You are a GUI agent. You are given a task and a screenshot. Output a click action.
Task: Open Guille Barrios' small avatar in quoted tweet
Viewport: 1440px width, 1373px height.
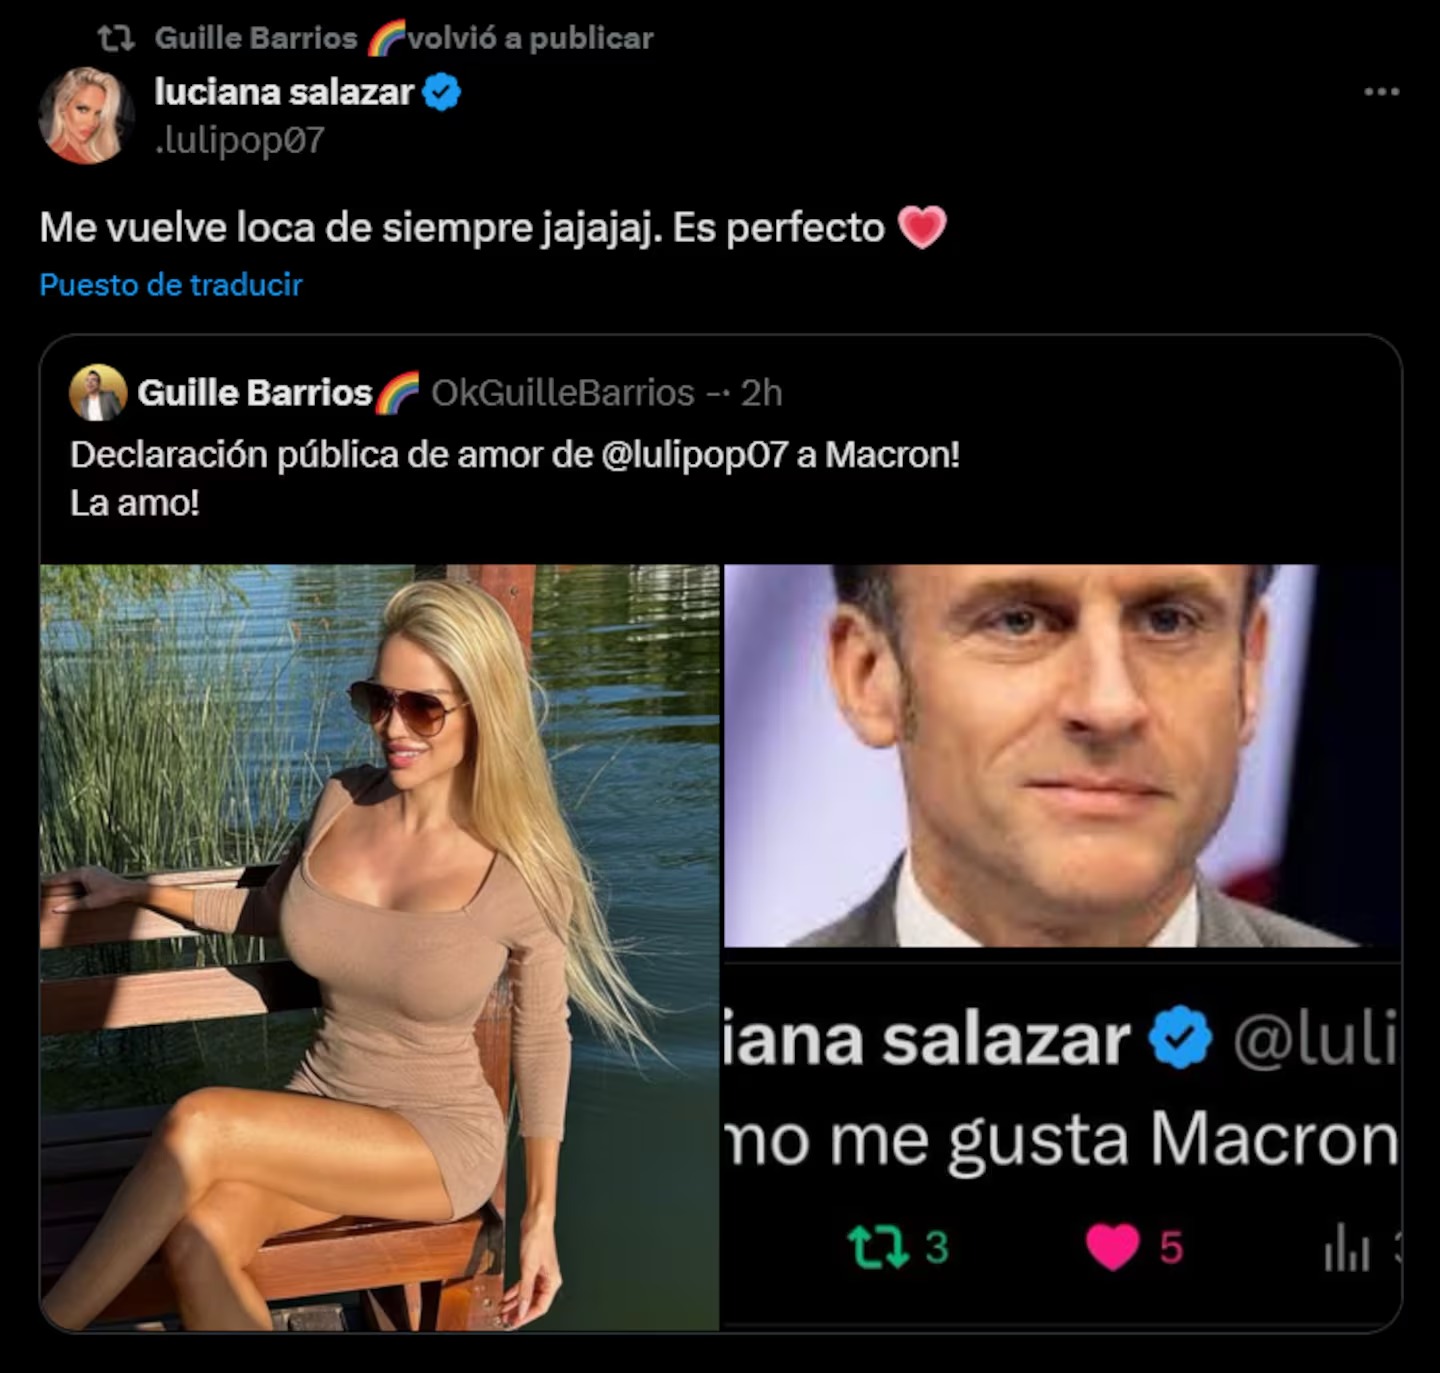[97, 393]
